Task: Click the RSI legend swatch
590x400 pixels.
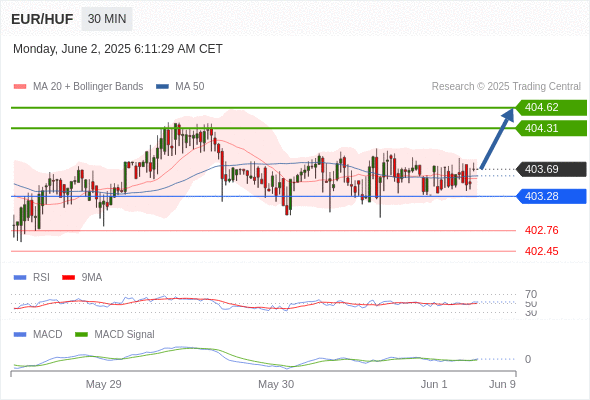Action: tap(20, 278)
